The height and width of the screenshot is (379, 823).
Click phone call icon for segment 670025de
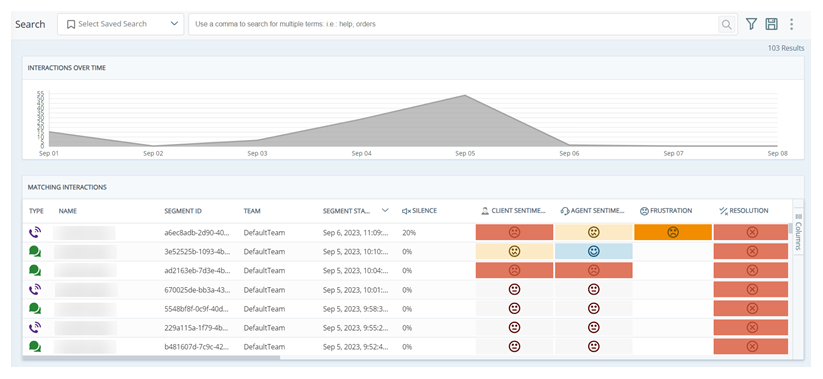pyautogui.click(x=35, y=289)
